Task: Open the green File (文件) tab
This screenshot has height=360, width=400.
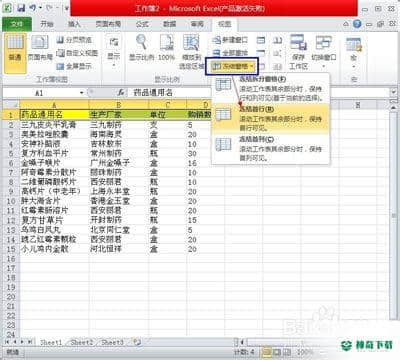Action: pyautogui.click(x=17, y=24)
